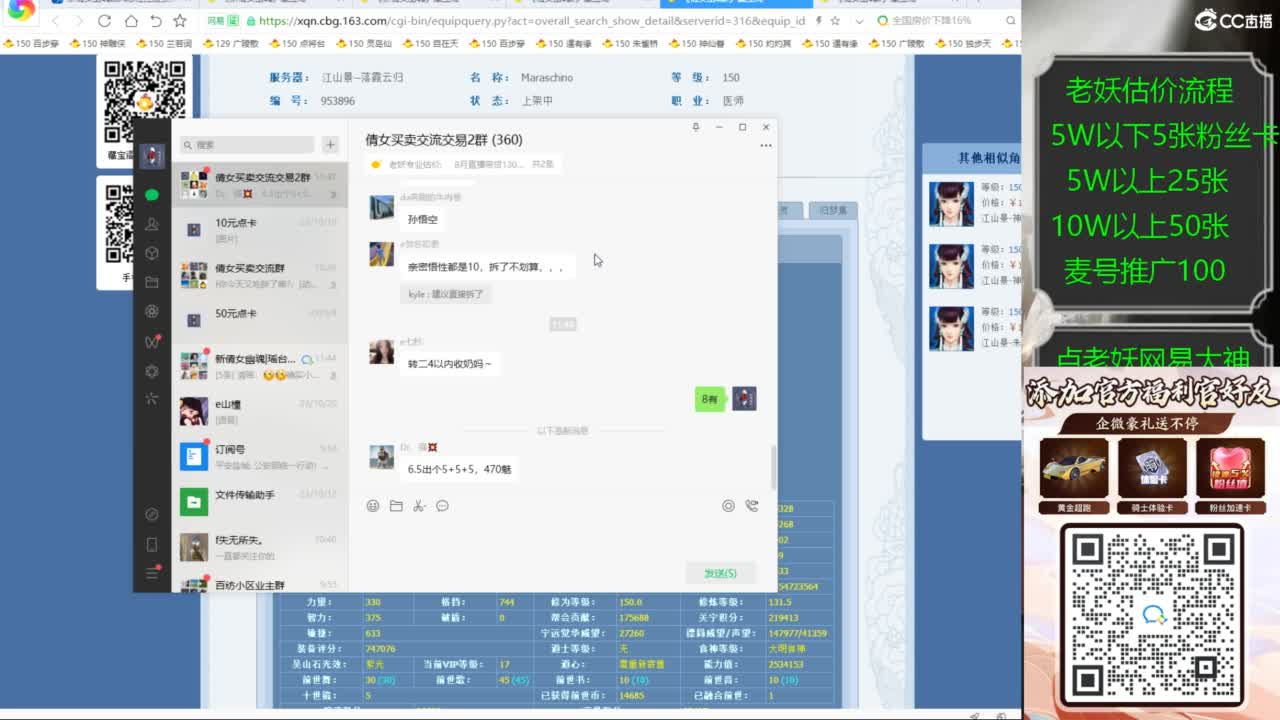
Task: Click the 发送(S) send button
Action: tap(720, 573)
